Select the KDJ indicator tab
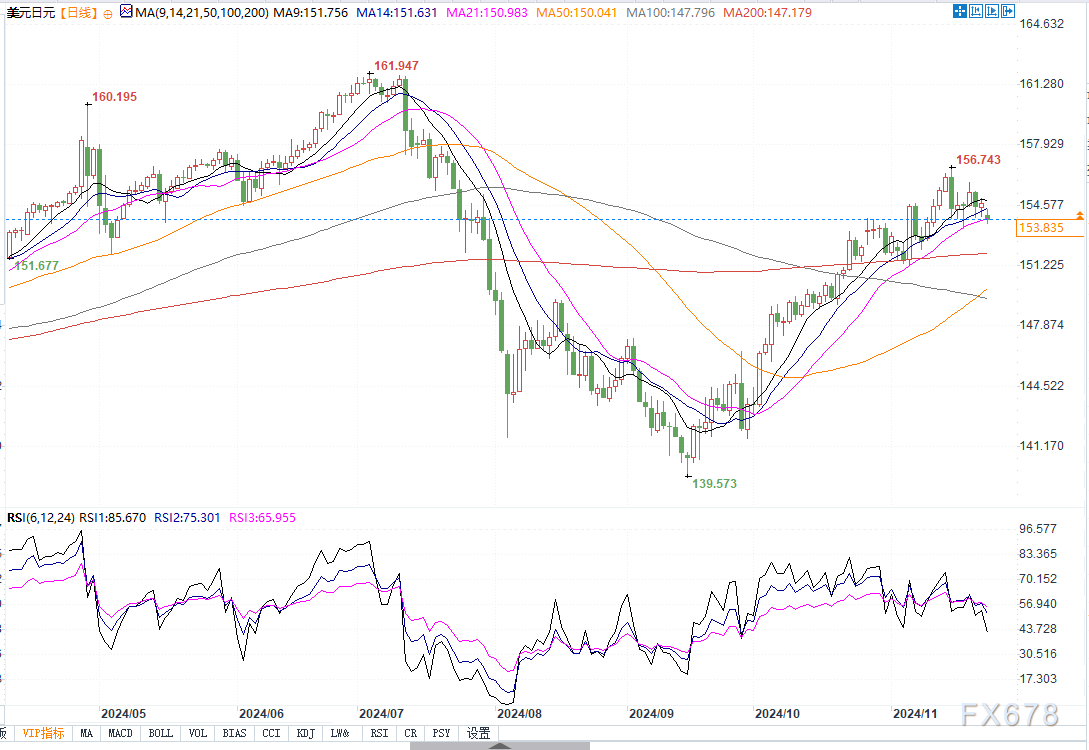 (x=306, y=733)
